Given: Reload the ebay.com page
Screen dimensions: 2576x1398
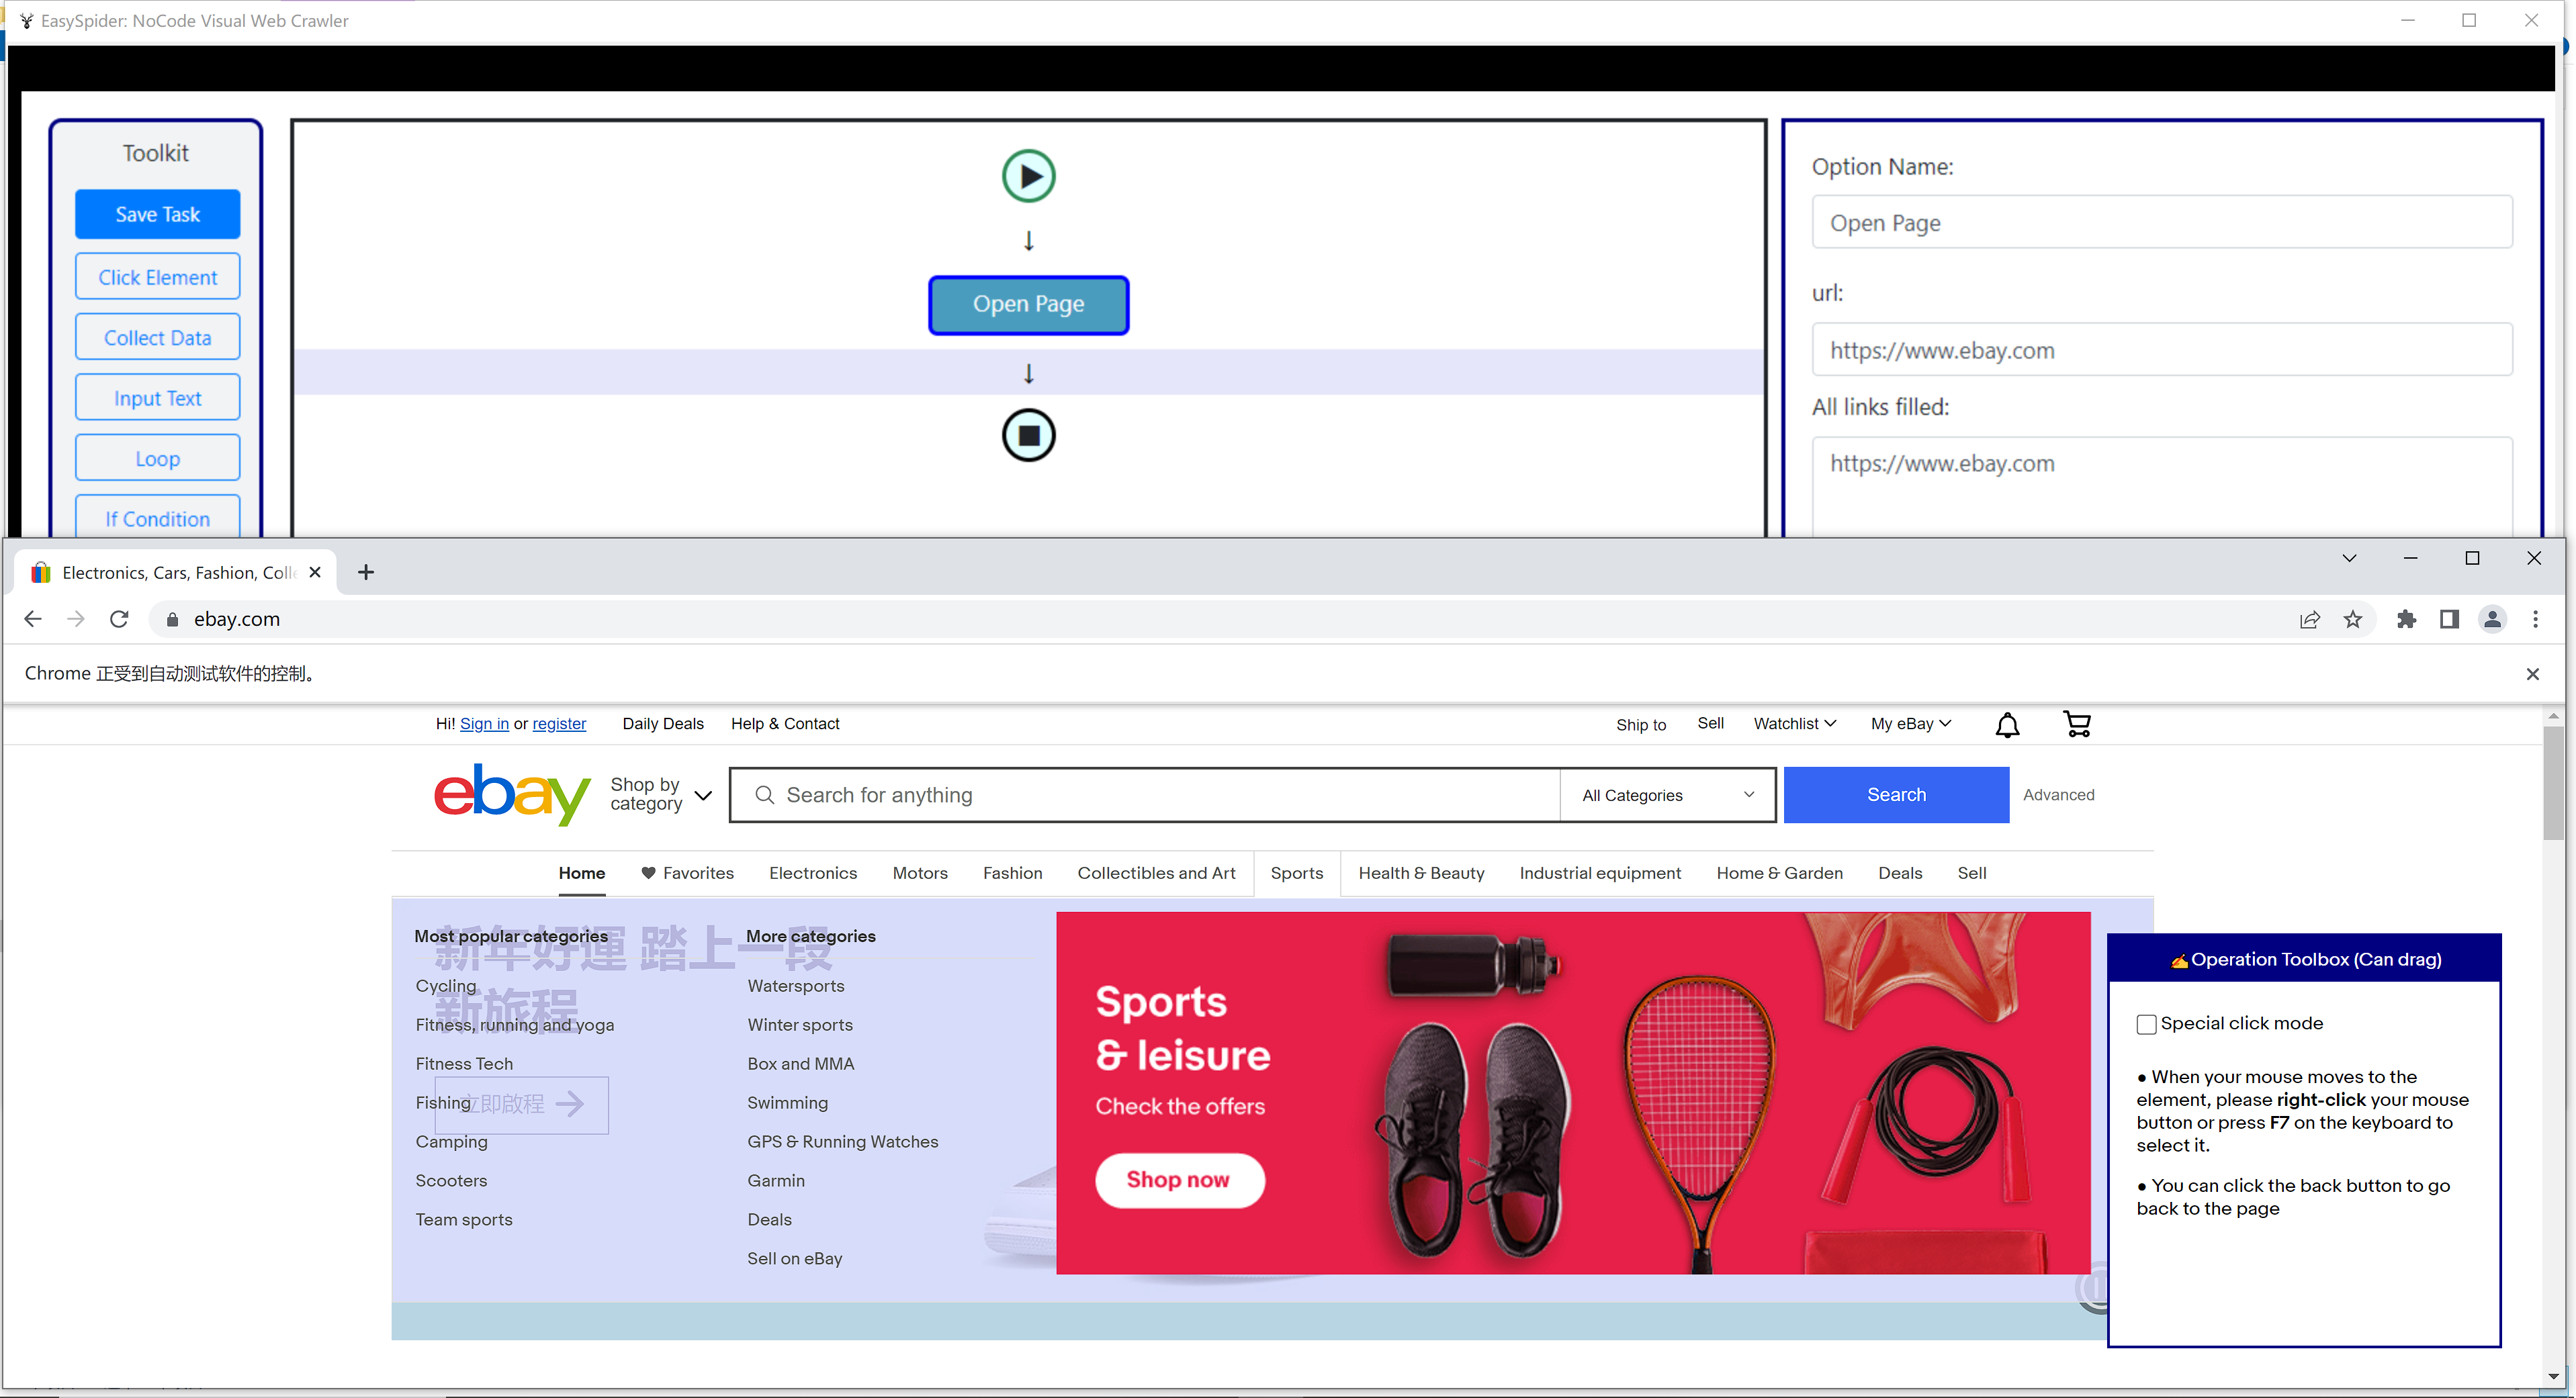Looking at the screenshot, I should [119, 619].
